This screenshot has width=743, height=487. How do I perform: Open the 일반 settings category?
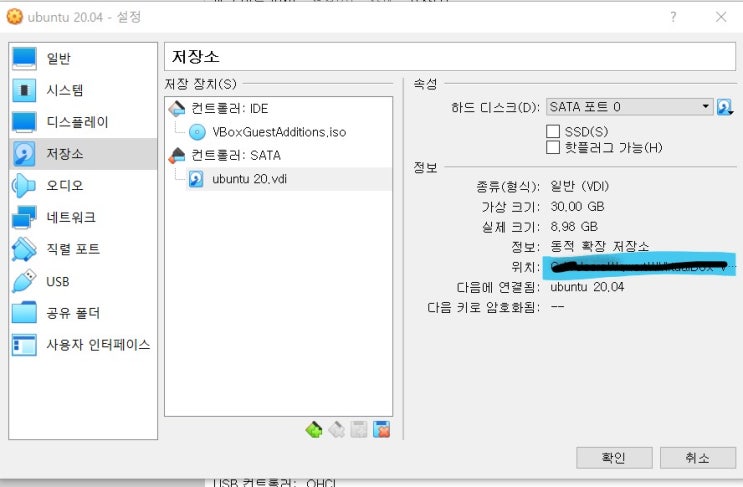pyautogui.click(x=83, y=58)
